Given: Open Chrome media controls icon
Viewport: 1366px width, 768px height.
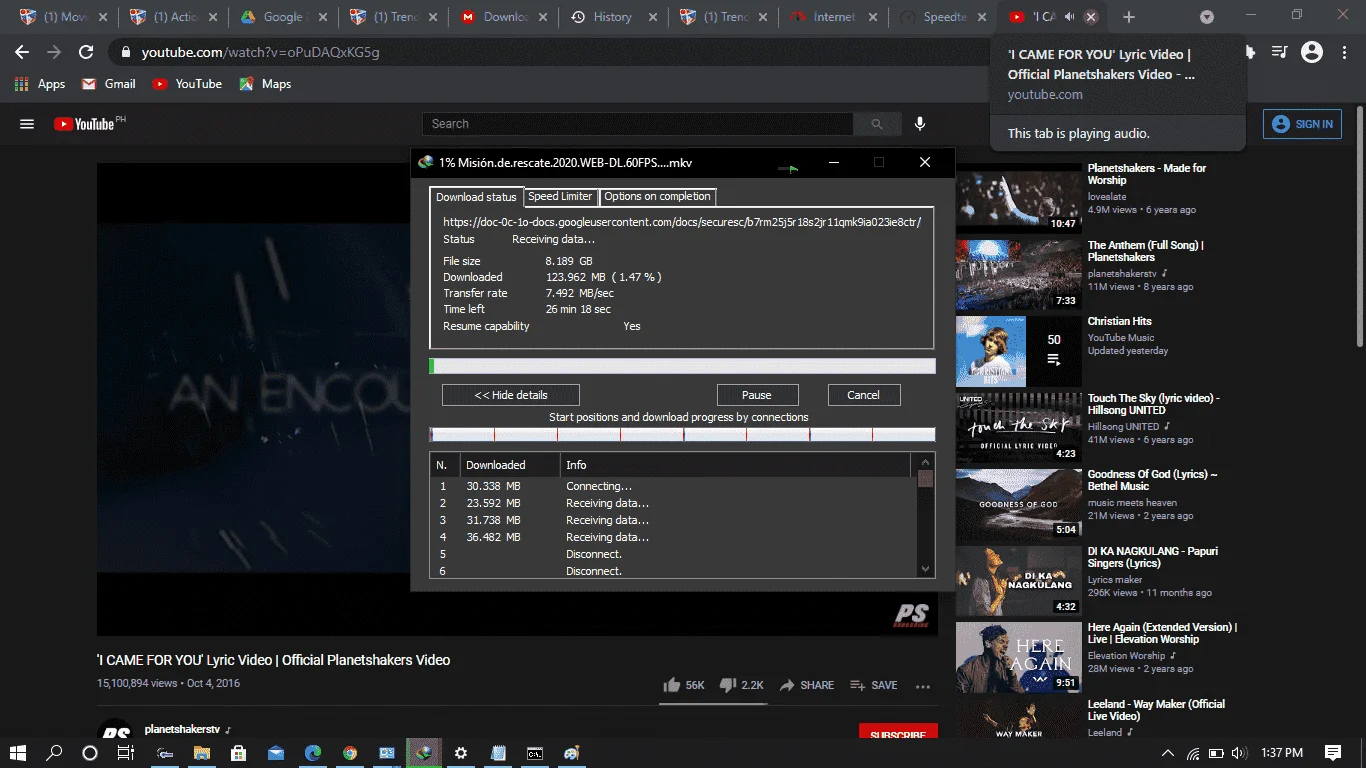Looking at the screenshot, I should (x=1279, y=52).
